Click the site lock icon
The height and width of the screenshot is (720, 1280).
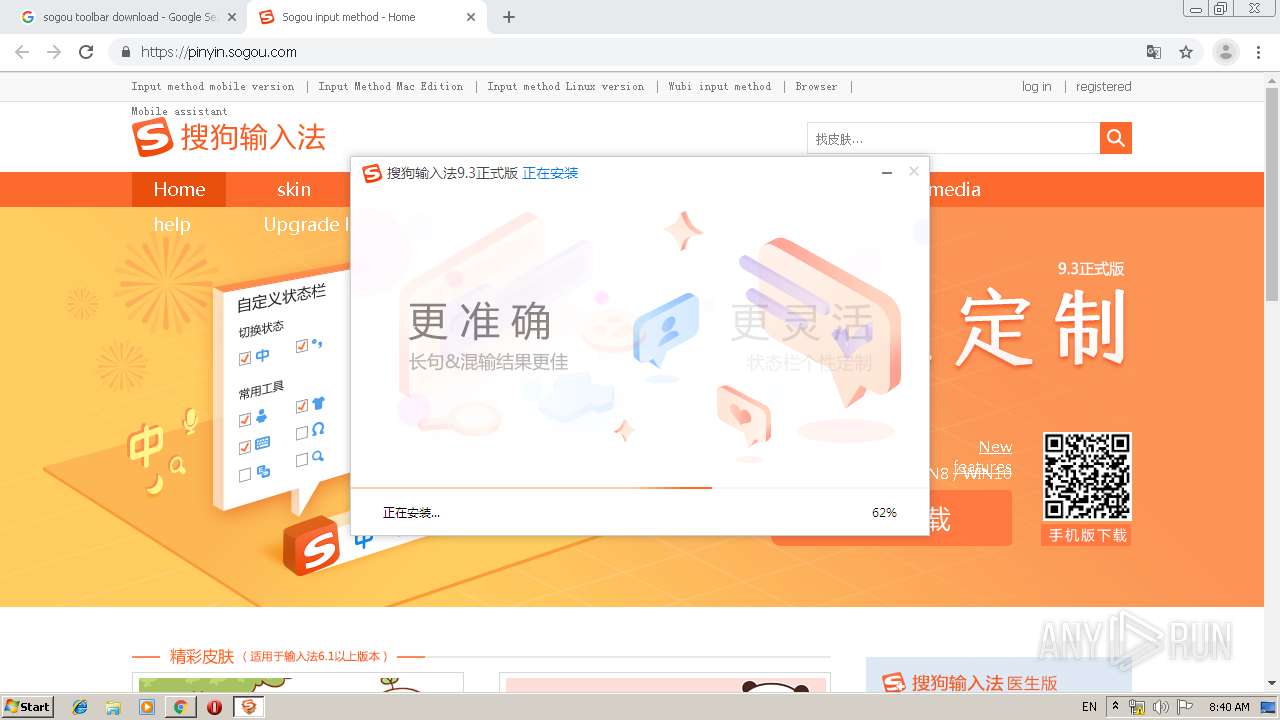[125, 52]
